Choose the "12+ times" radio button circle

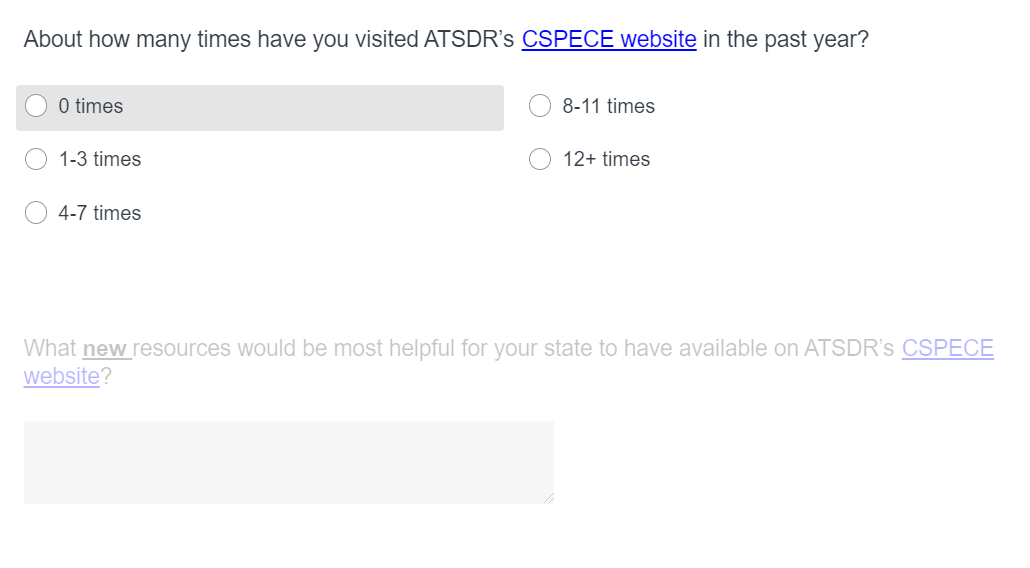[540, 159]
